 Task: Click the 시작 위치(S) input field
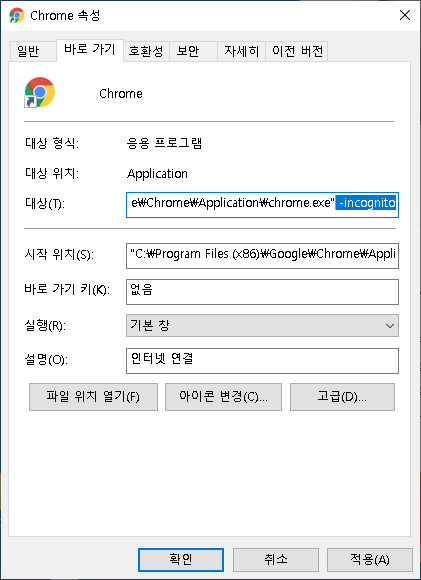pos(262,256)
